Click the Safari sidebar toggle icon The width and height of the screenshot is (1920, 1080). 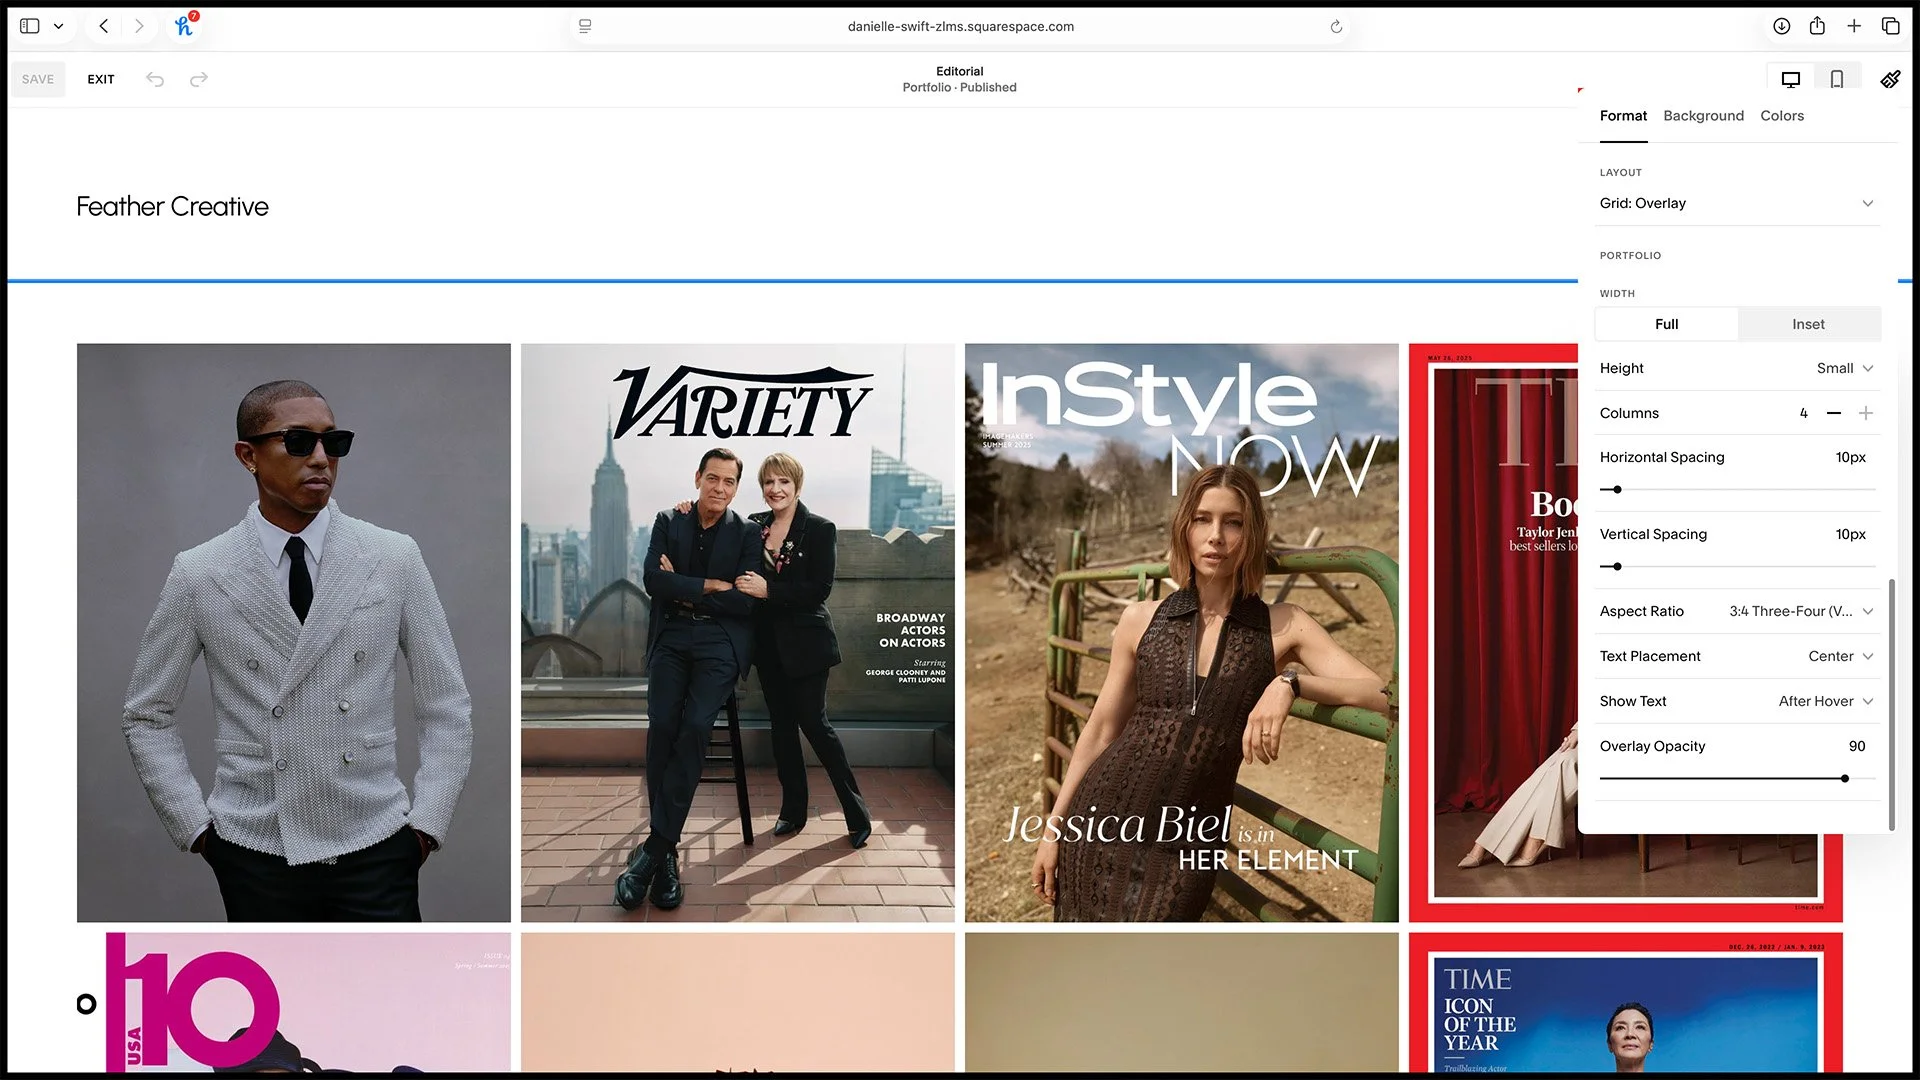point(30,26)
